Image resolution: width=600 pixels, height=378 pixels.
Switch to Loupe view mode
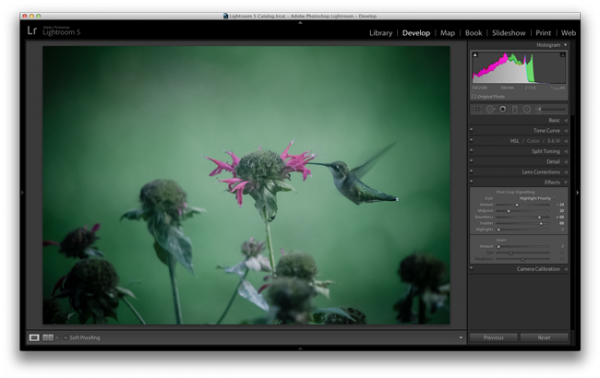[x=34, y=337]
